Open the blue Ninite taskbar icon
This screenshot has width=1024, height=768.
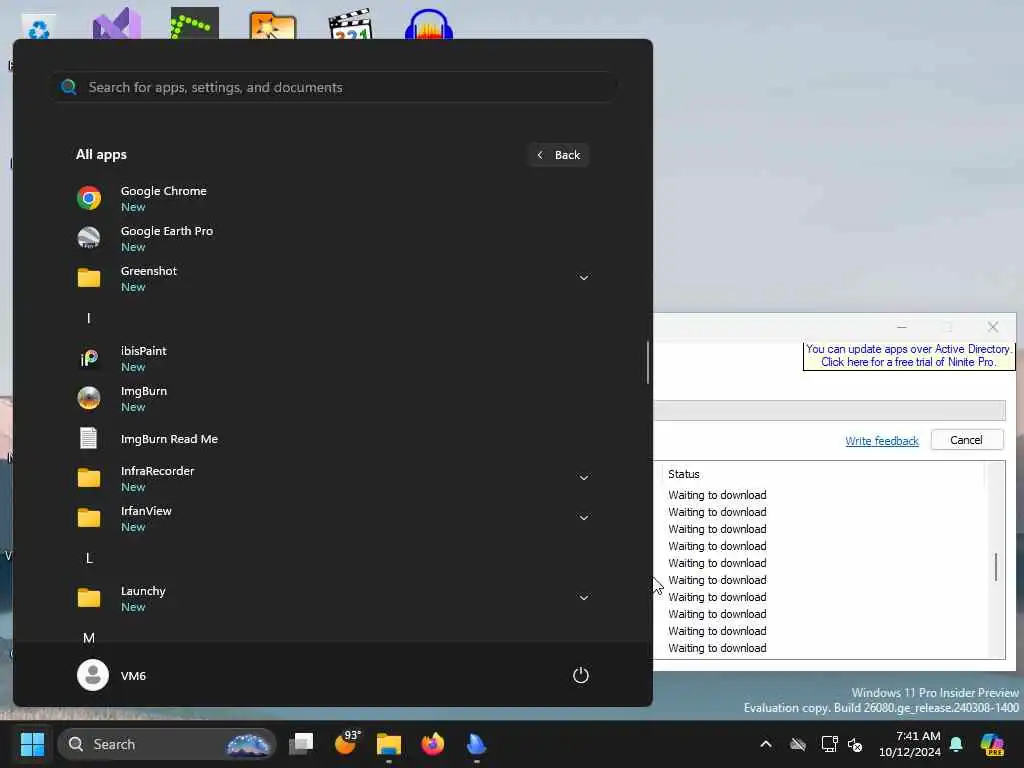coord(476,744)
